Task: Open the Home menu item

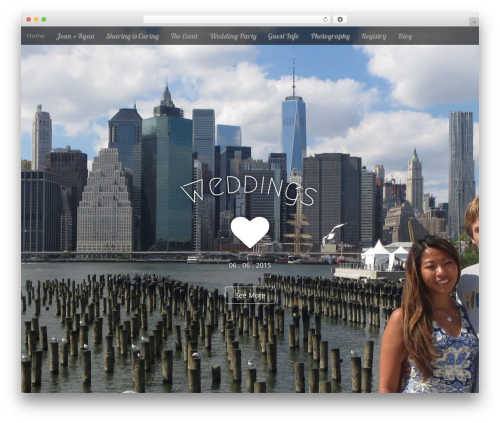Action: tap(35, 36)
